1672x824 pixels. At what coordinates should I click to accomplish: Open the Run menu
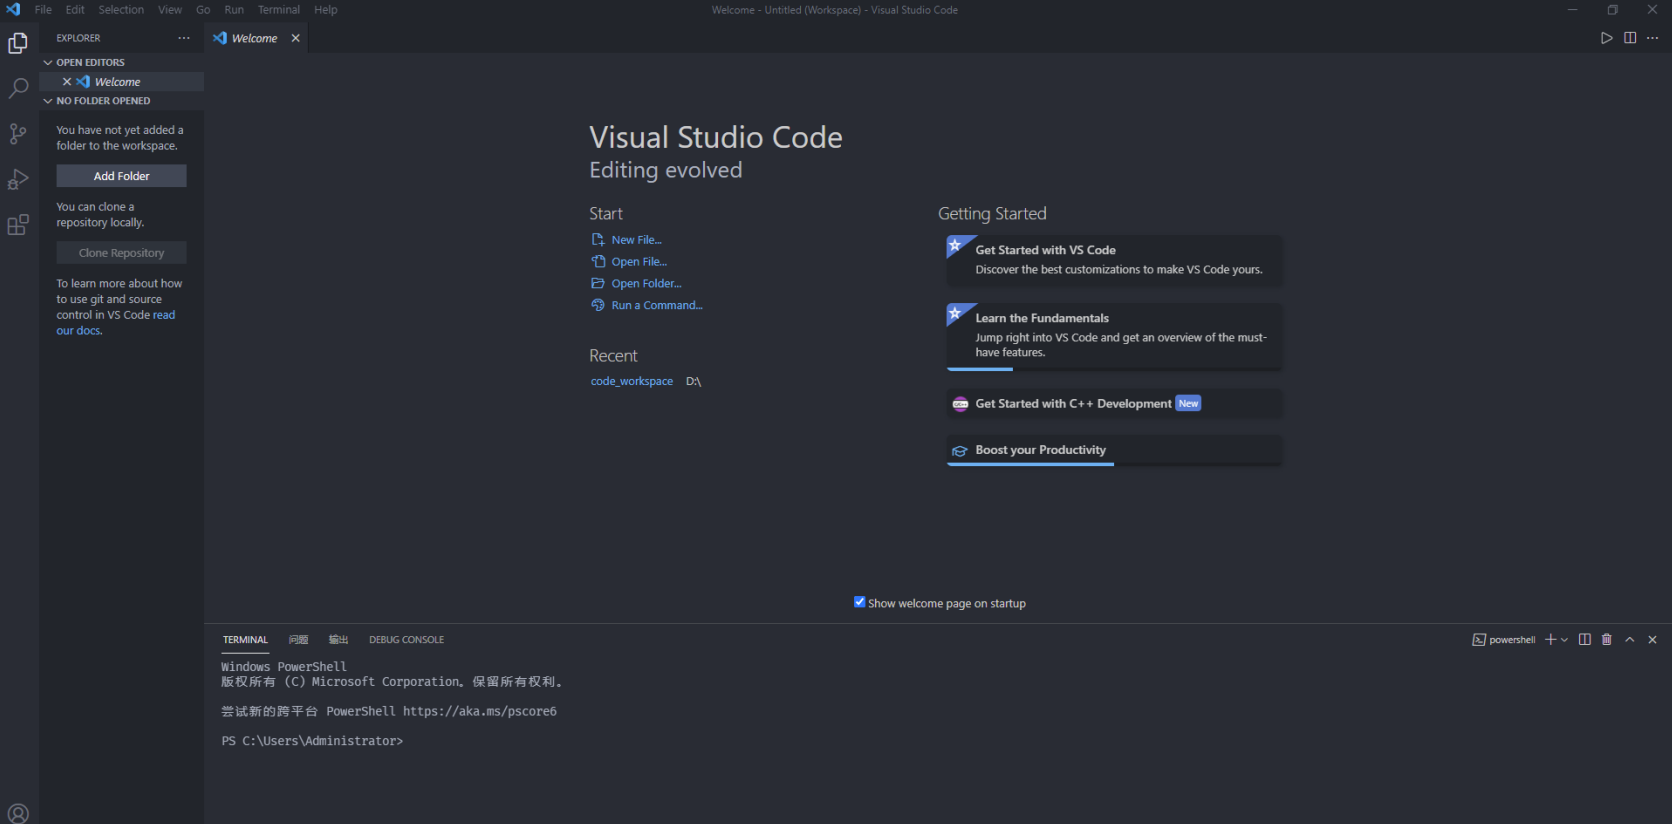pos(234,10)
